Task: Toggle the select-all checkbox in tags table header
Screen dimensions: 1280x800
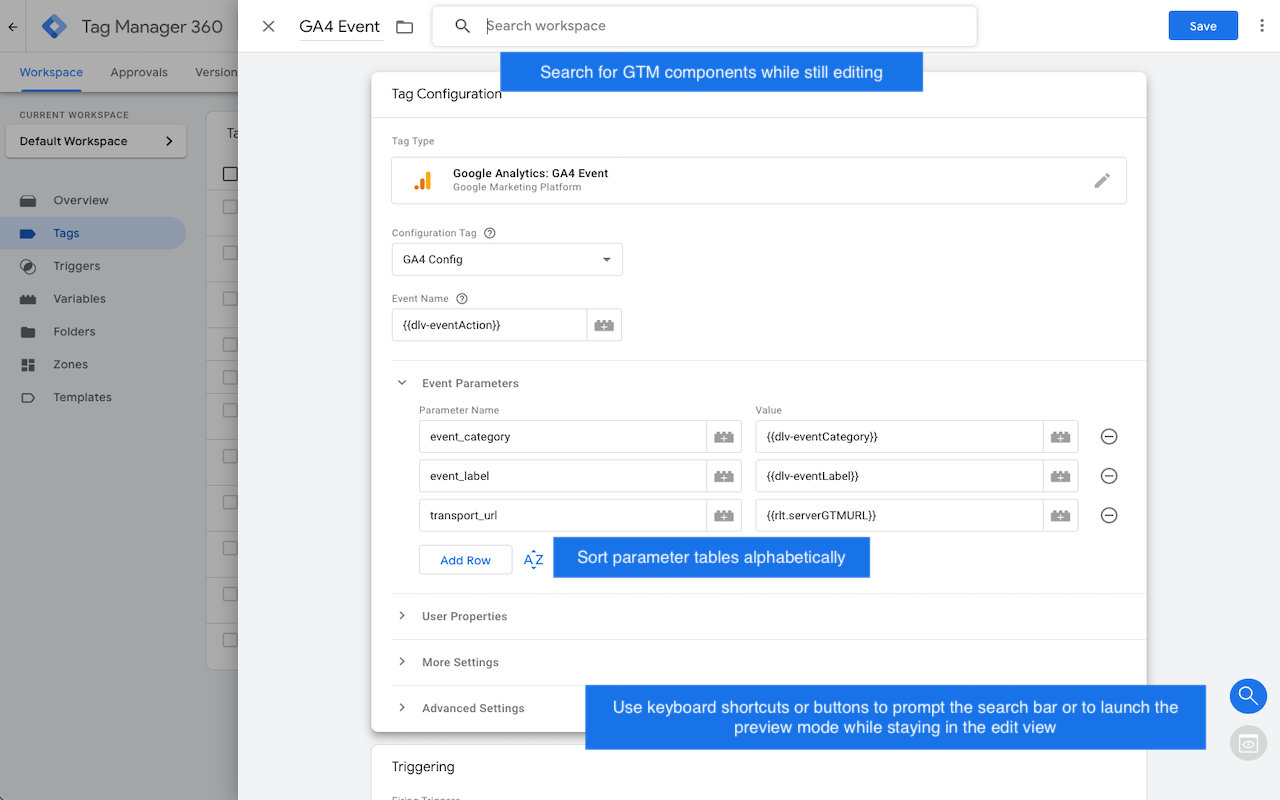Action: point(230,174)
